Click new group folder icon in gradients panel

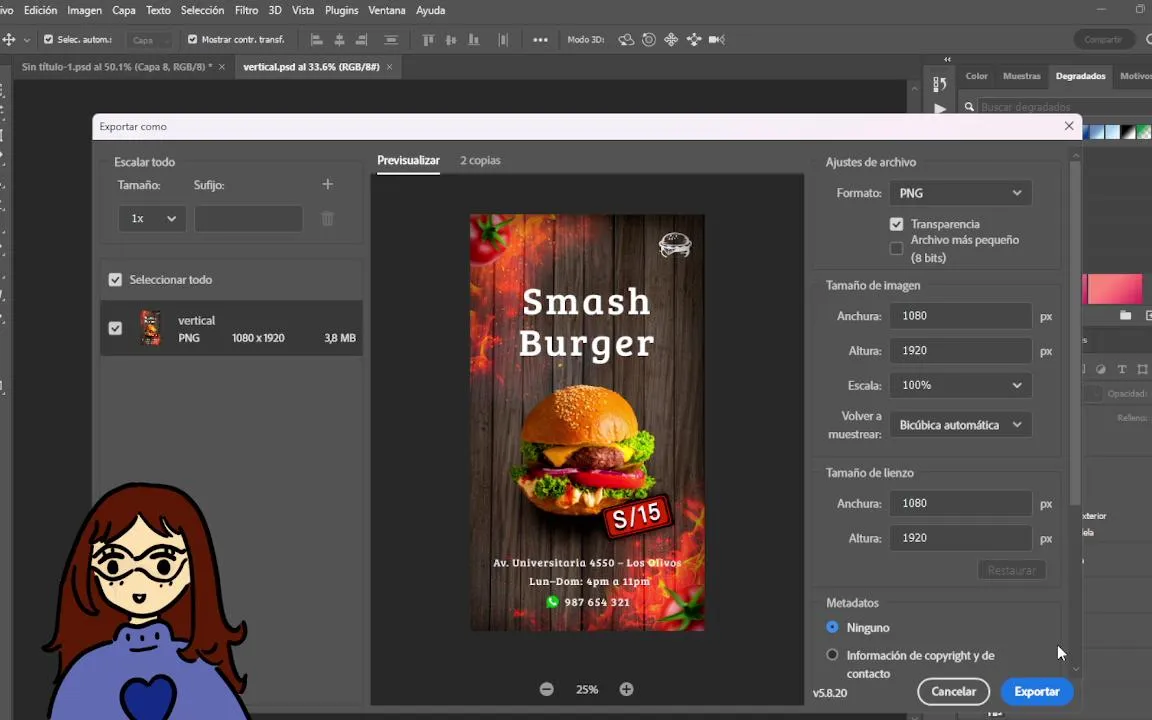[1126, 315]
